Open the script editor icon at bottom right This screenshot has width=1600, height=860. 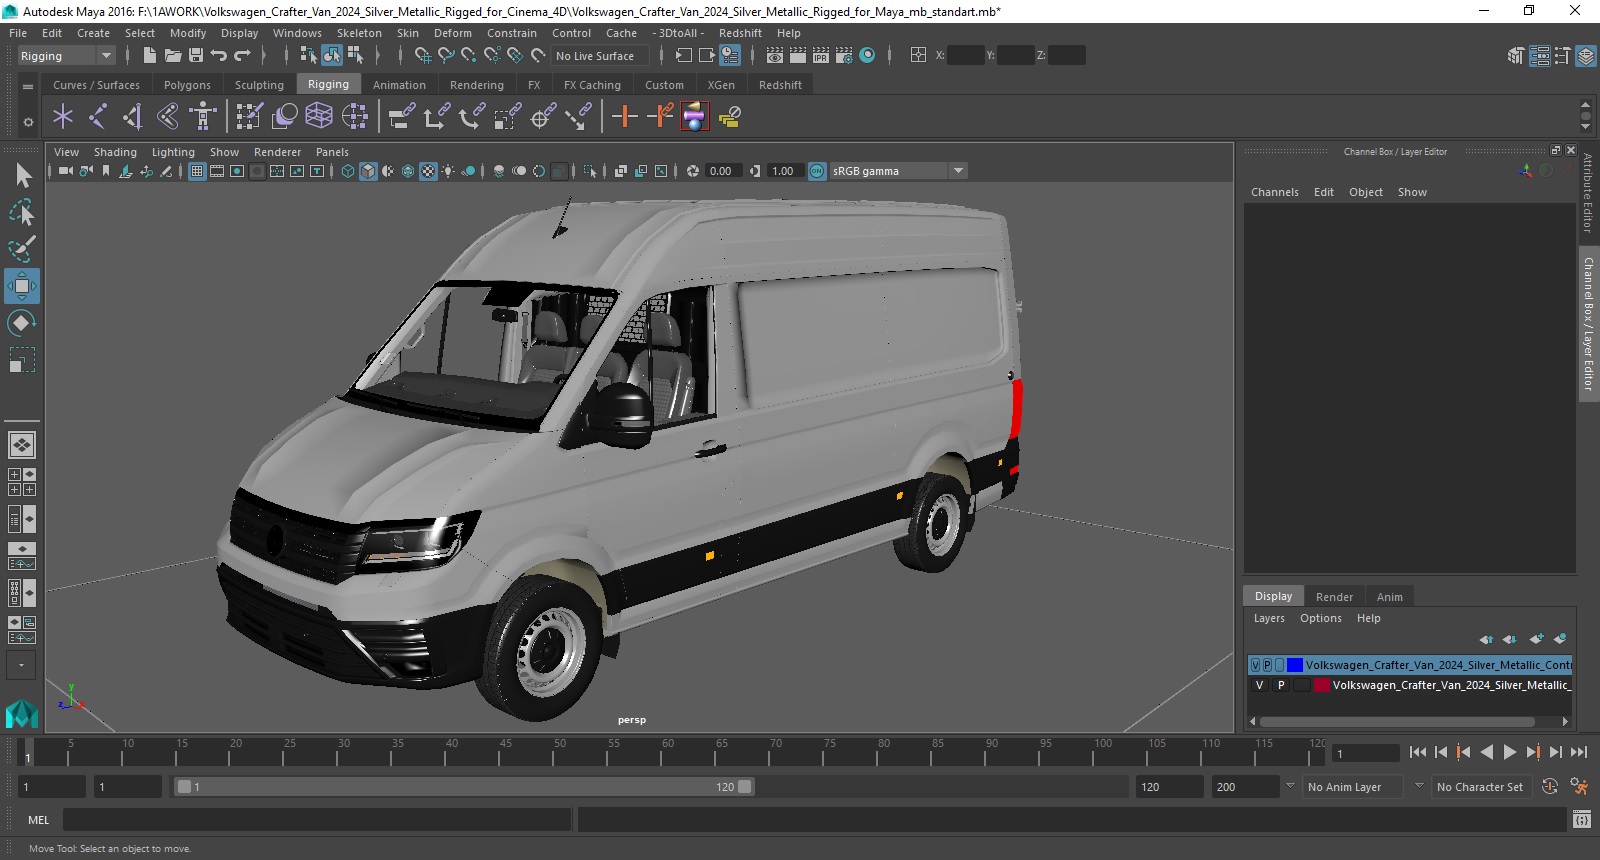1581,820
